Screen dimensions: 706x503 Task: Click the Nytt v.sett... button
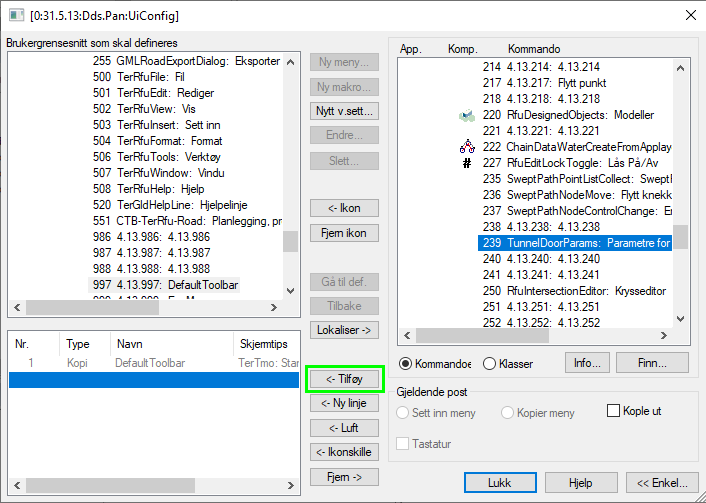[x=345, y=111]
